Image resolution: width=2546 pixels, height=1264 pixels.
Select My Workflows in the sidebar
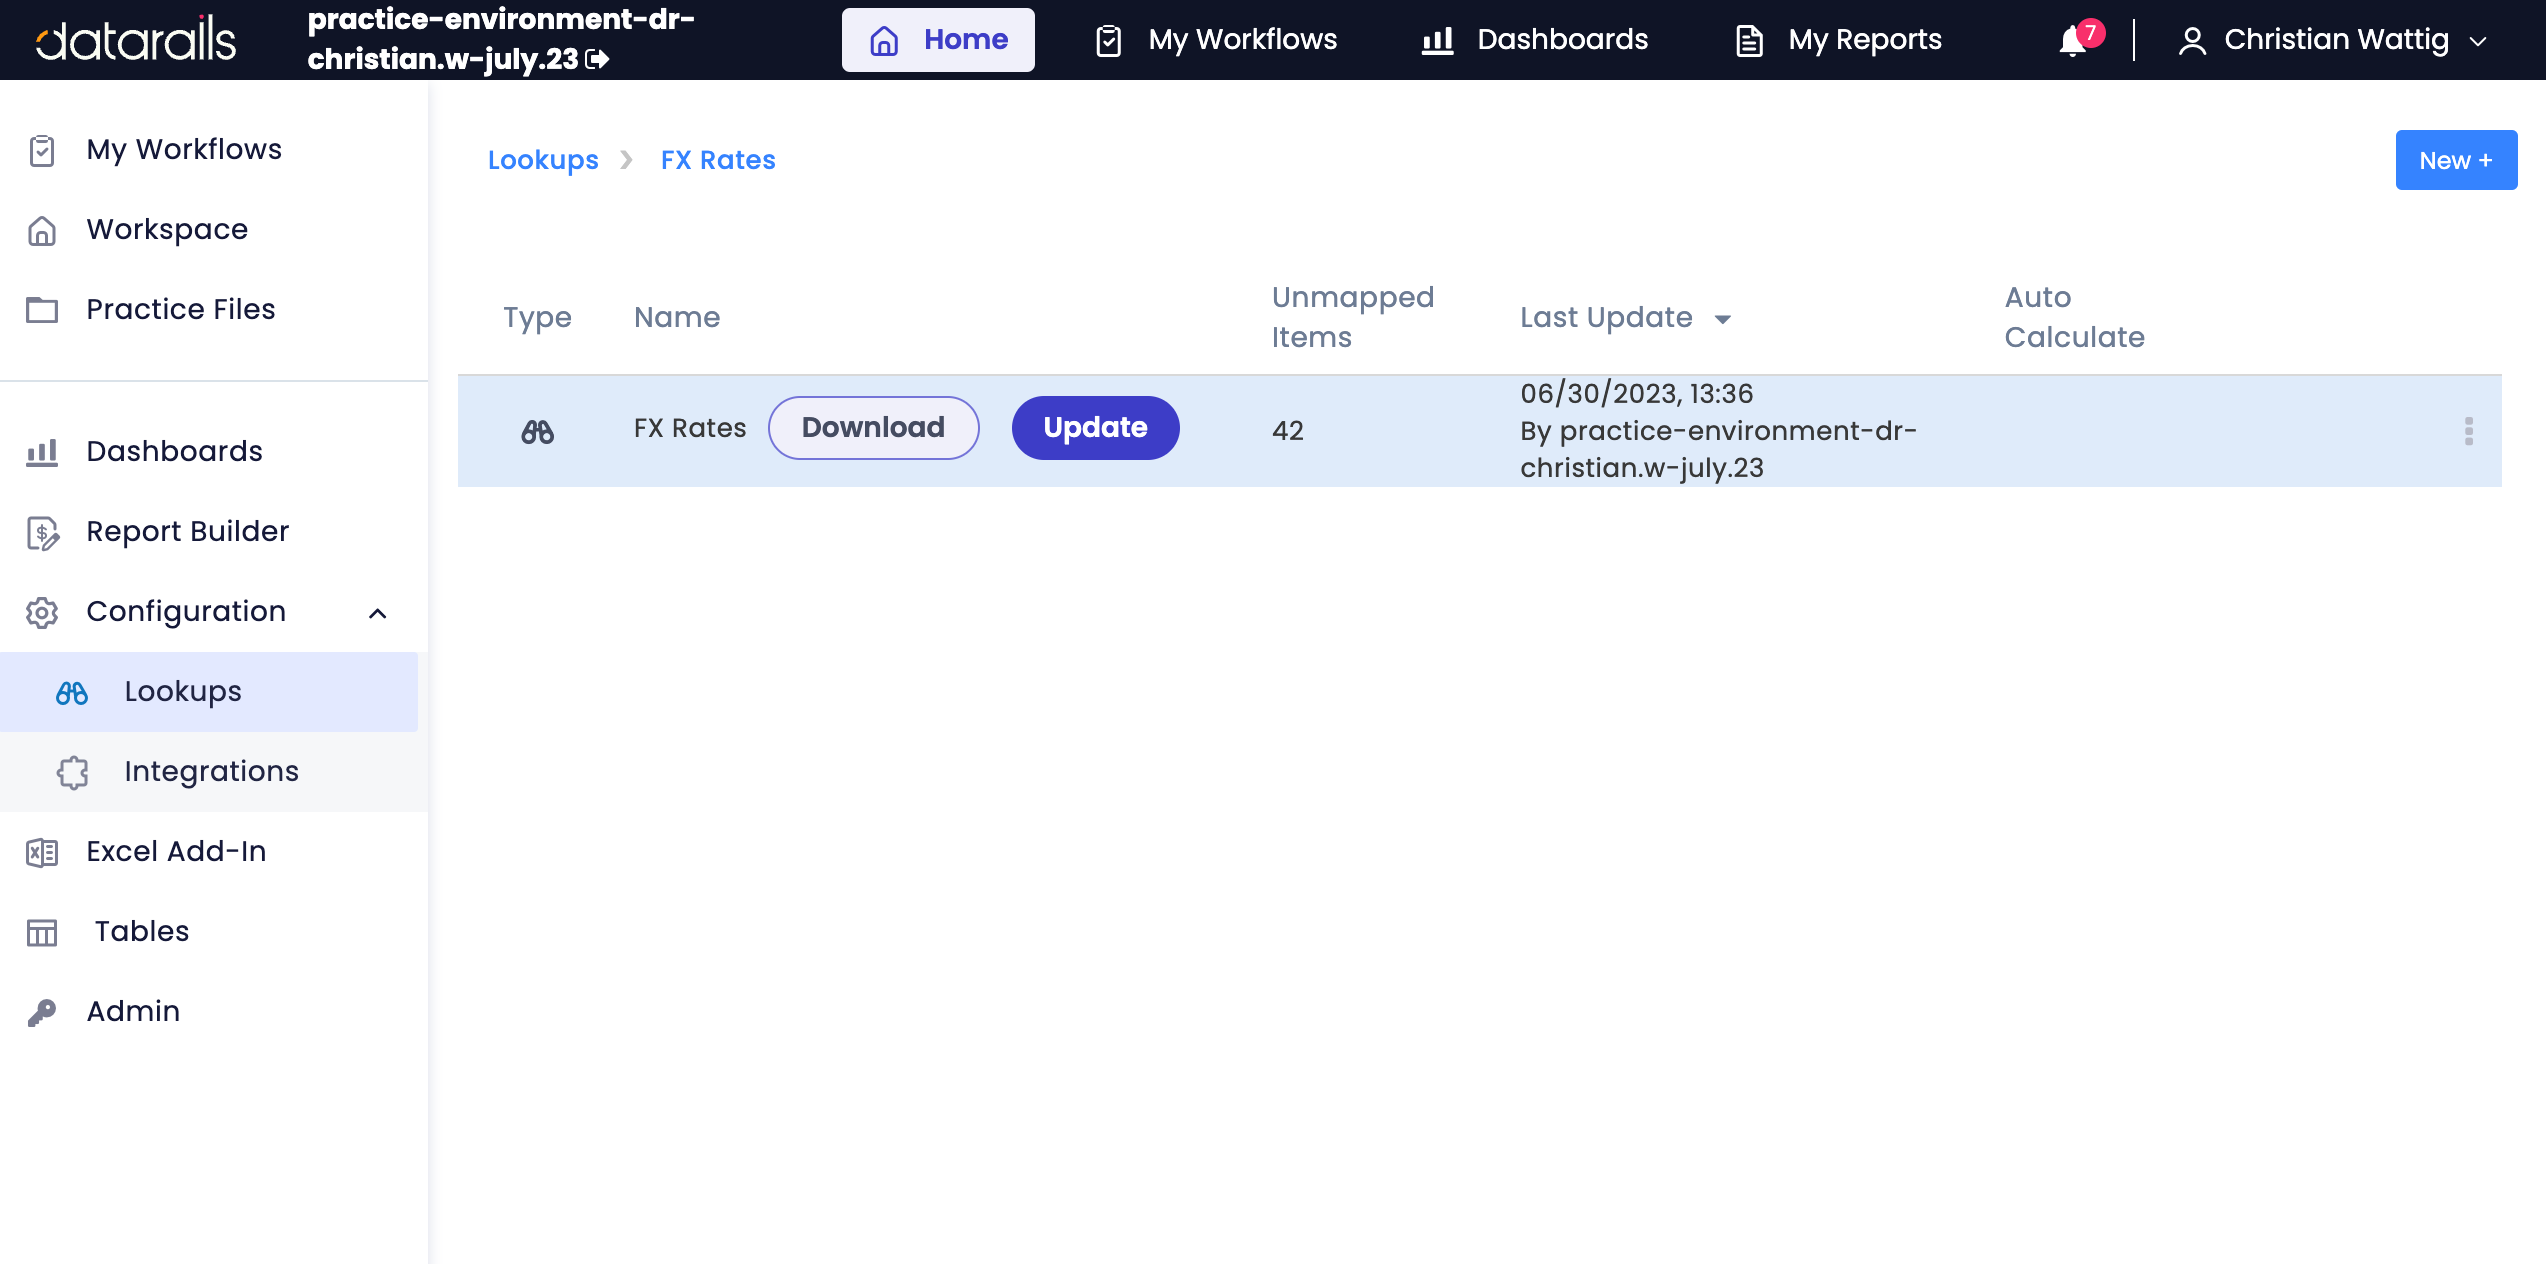click(x=184, y=149)
